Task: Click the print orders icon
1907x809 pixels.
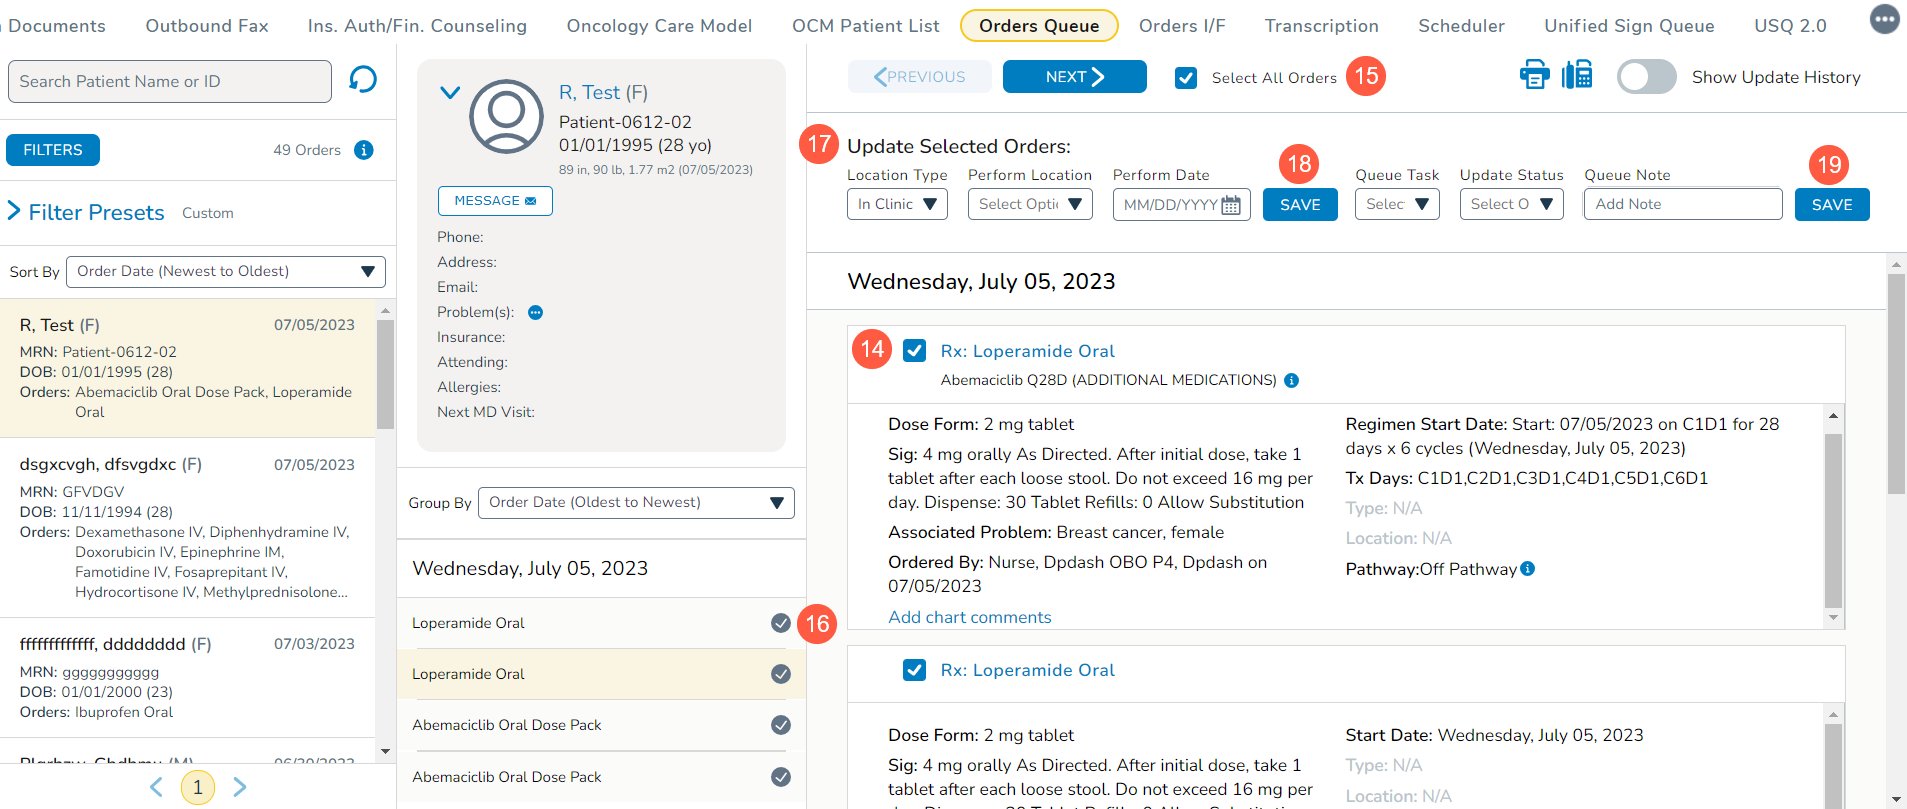Action: pos(1534,75)
